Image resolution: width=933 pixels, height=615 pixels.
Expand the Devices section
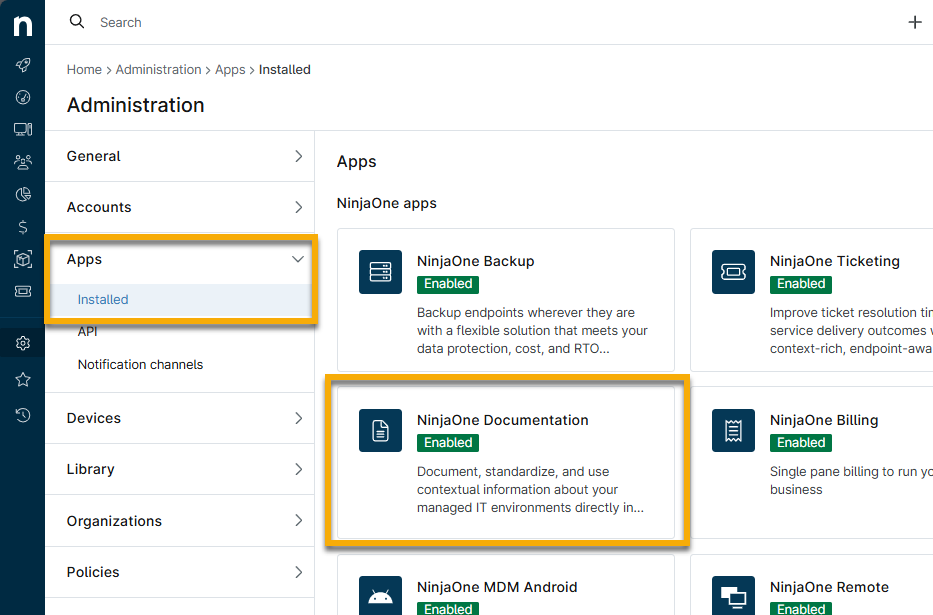pyautogui.click(x=180, y=418)
